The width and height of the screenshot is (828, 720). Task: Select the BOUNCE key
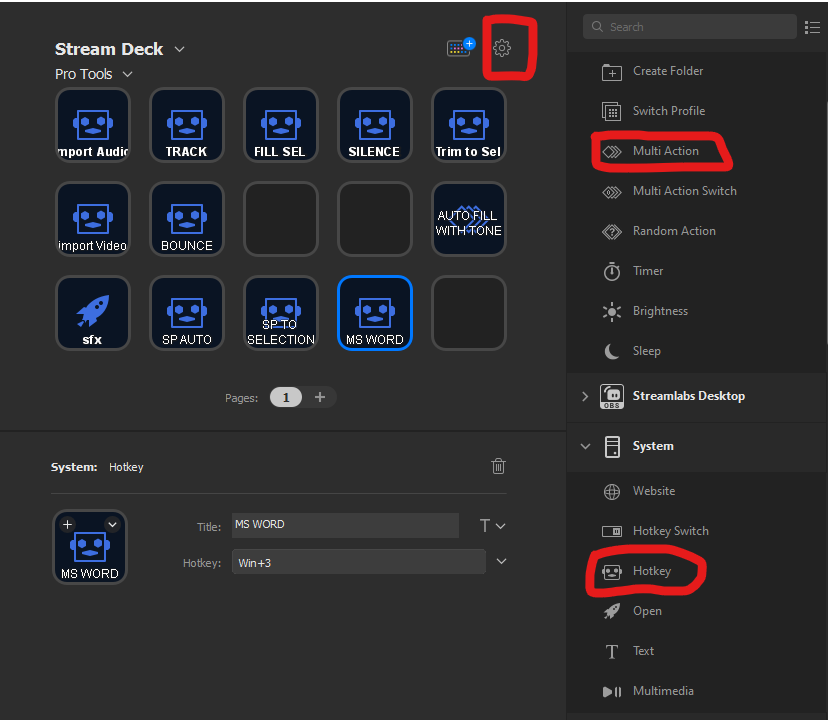tap(186, 218)
